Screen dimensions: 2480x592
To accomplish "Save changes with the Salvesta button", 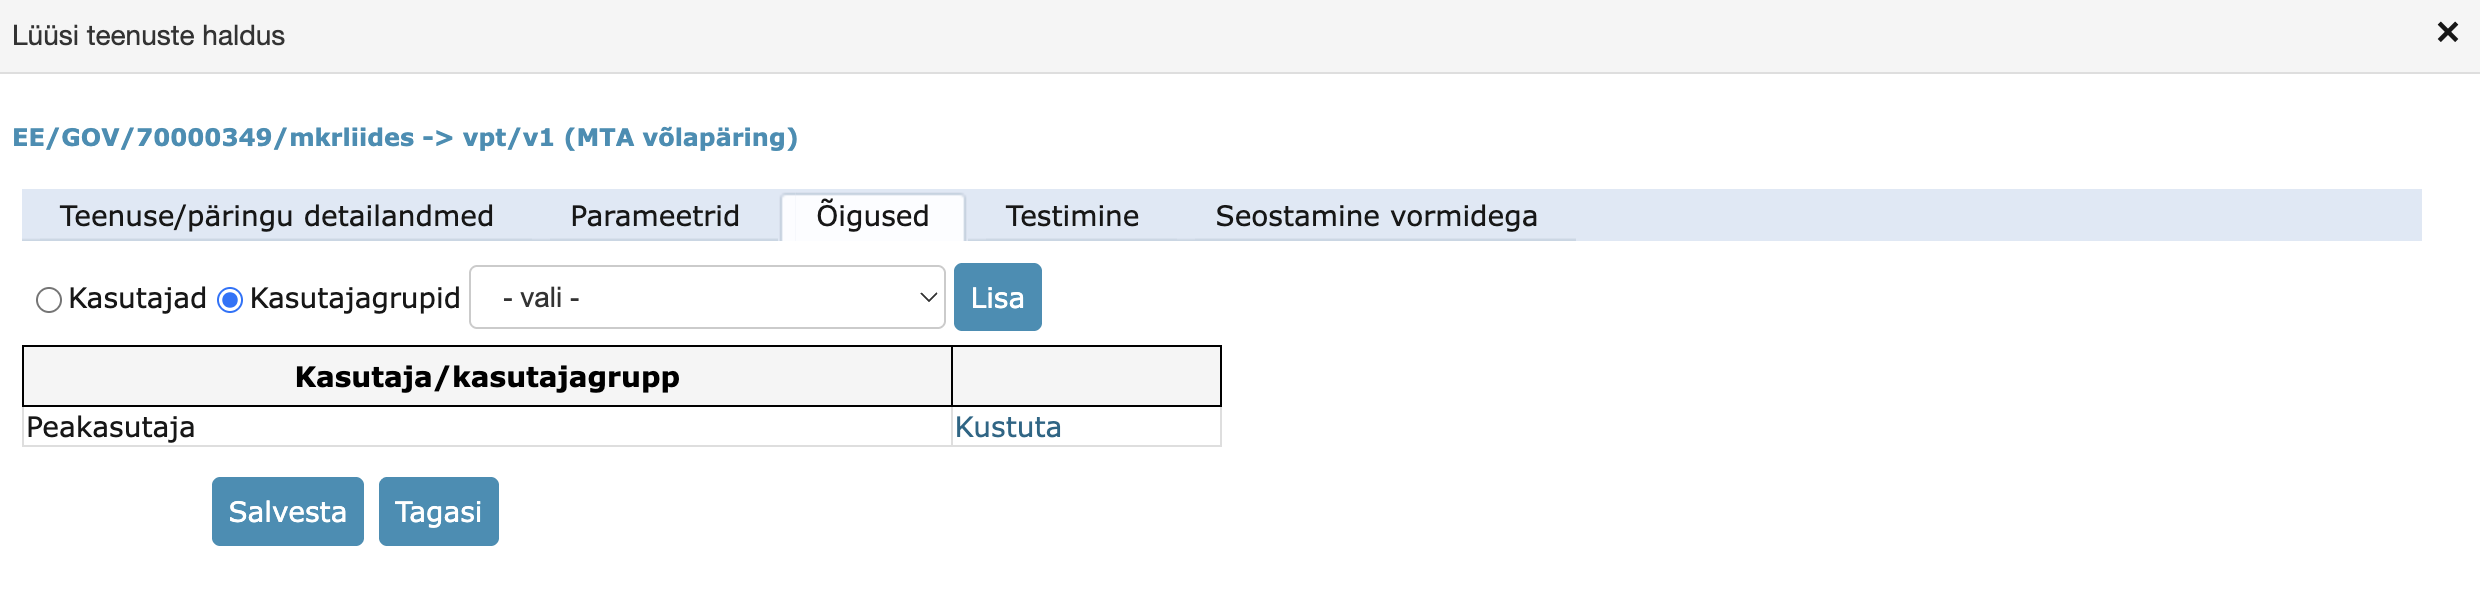I will coord(287,511).
